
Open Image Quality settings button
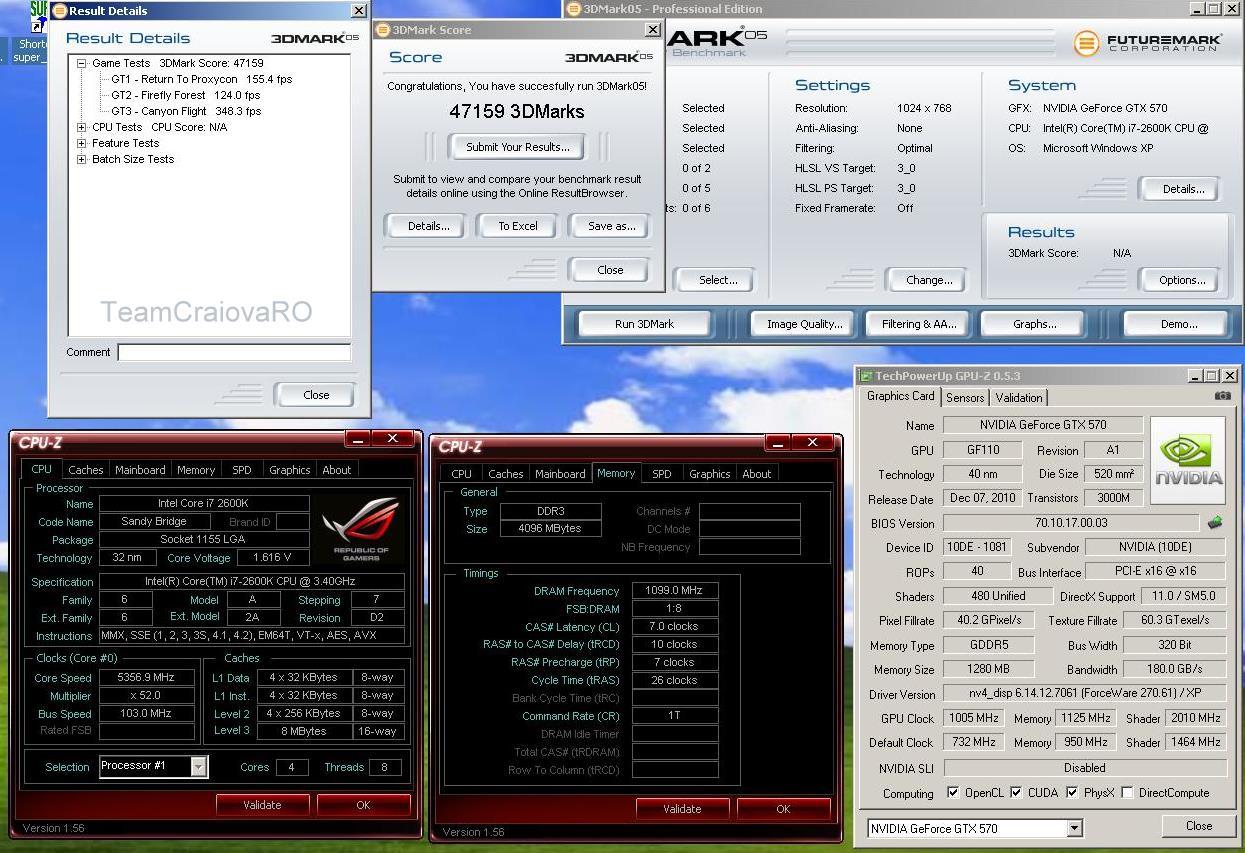click(x=804, y=324)
